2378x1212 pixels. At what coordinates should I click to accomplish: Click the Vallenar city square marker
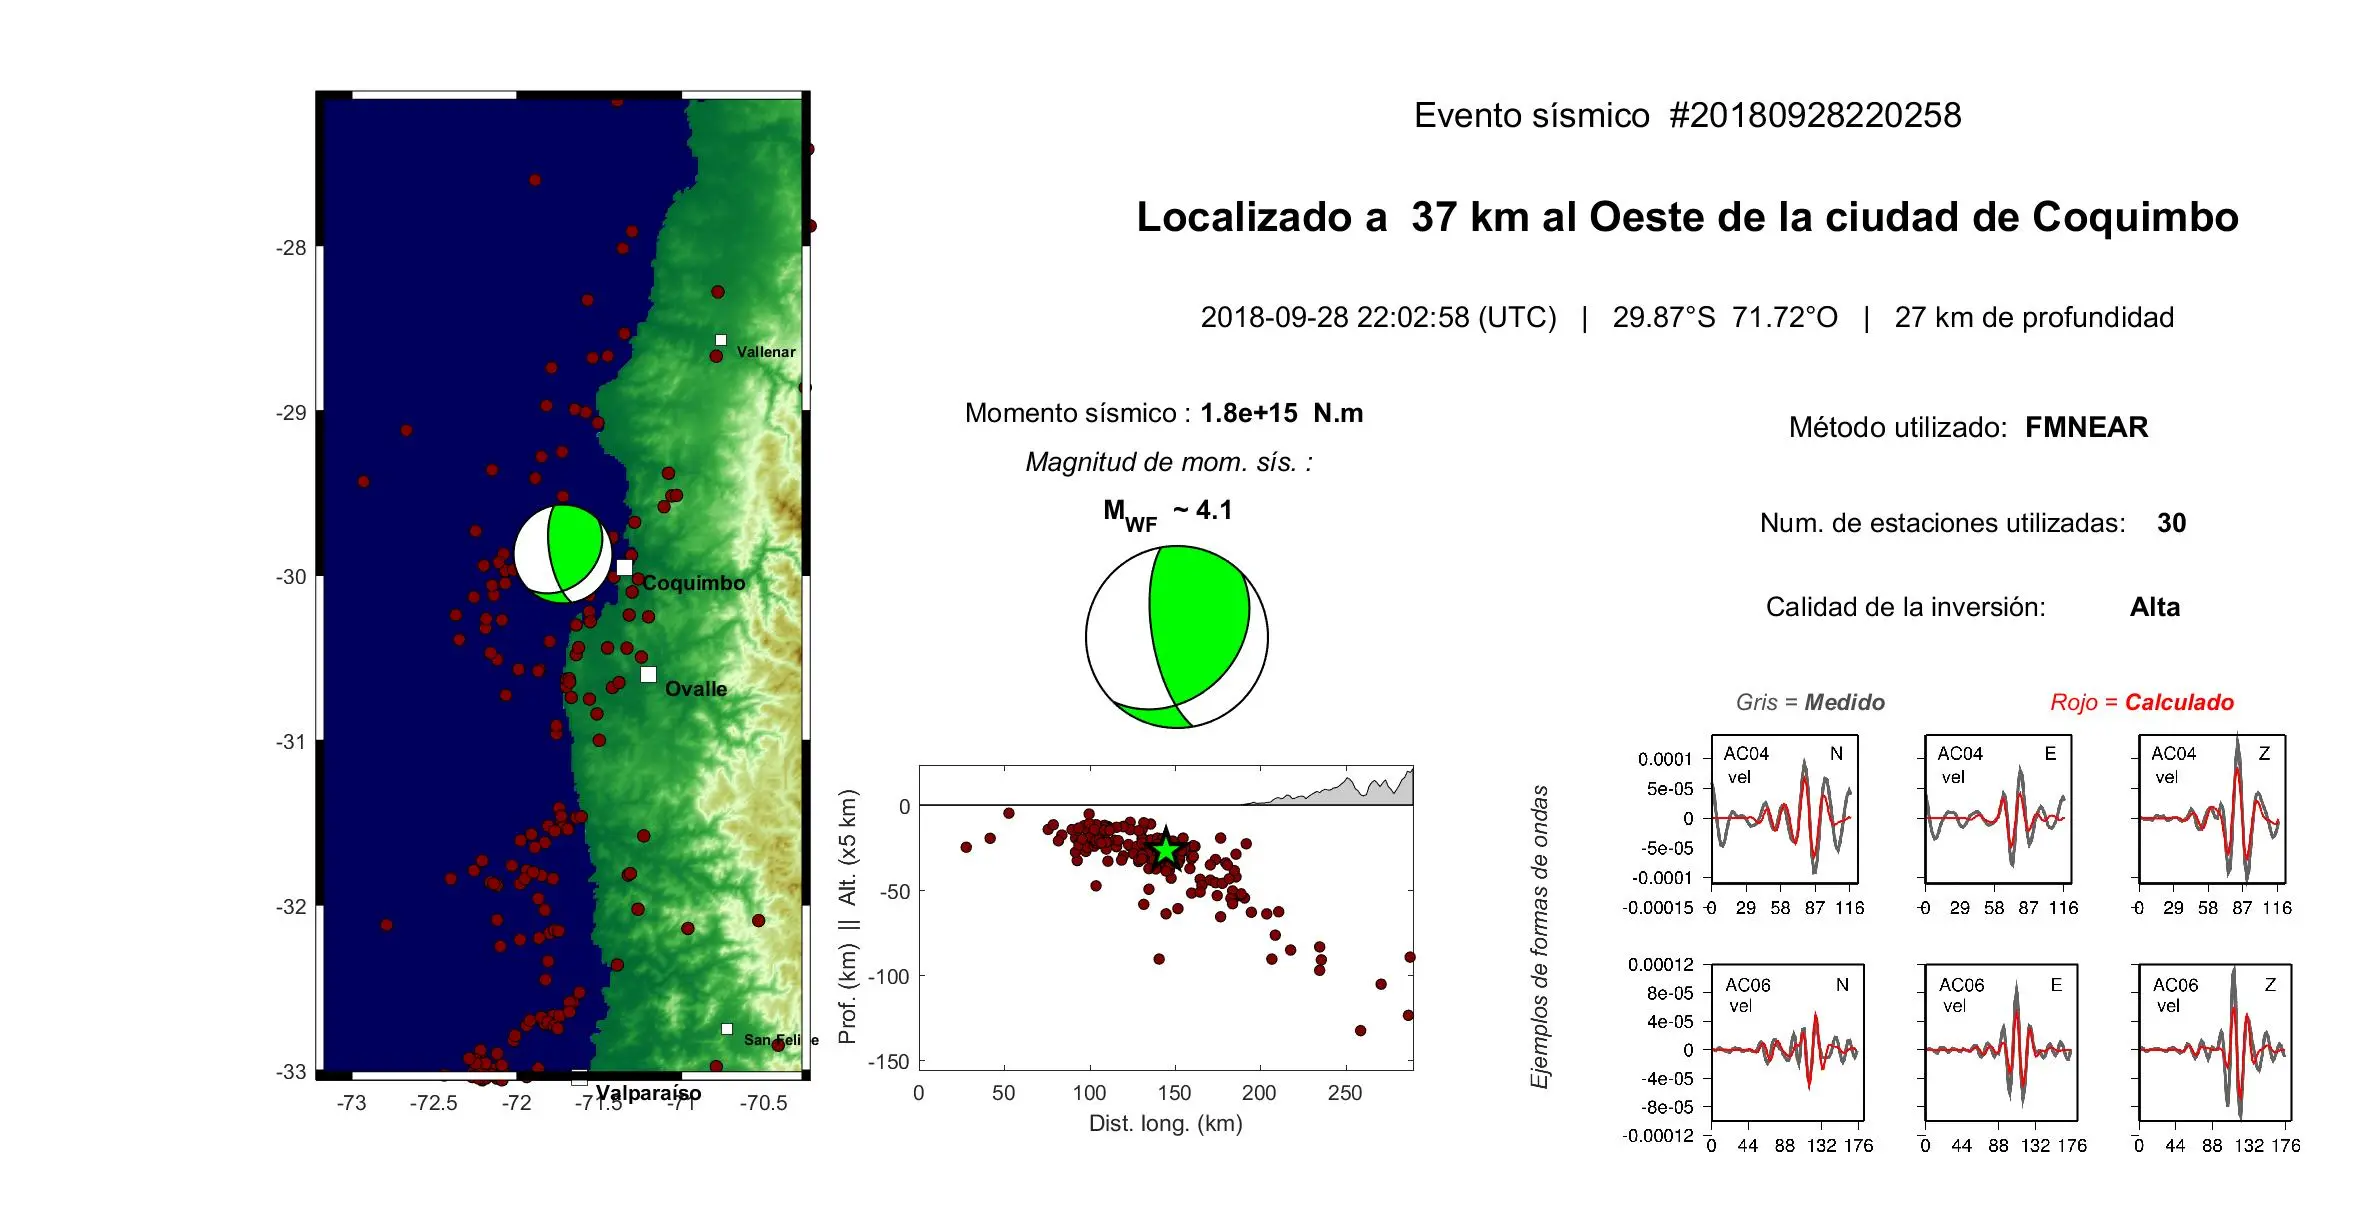pyautogui.click(x=721, y=340)
